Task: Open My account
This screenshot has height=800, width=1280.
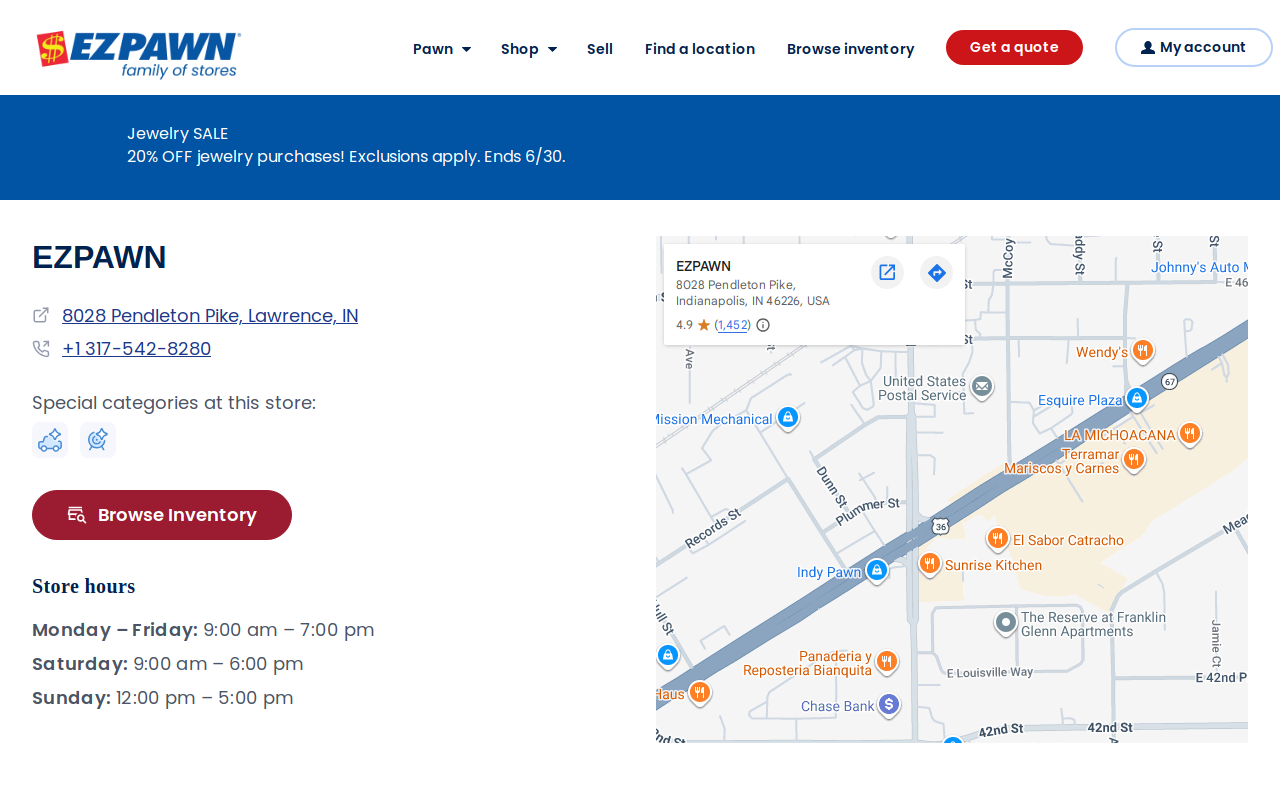Action: click(1193, 47)
